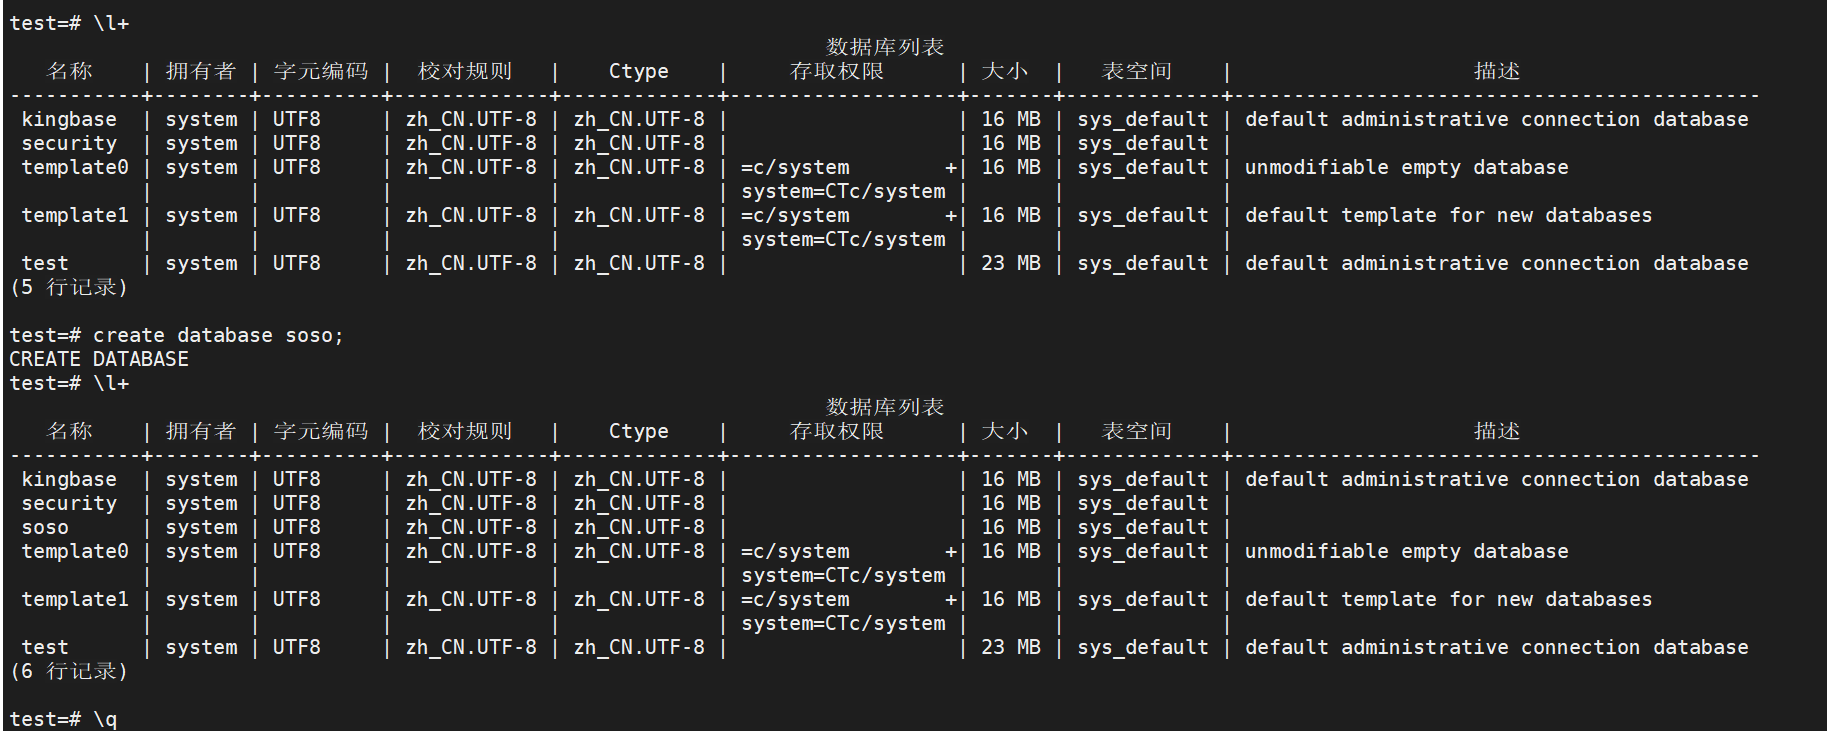1827x731 pixels.
Task: Click the 名称 header in the upper table
Action: (69, 72)
